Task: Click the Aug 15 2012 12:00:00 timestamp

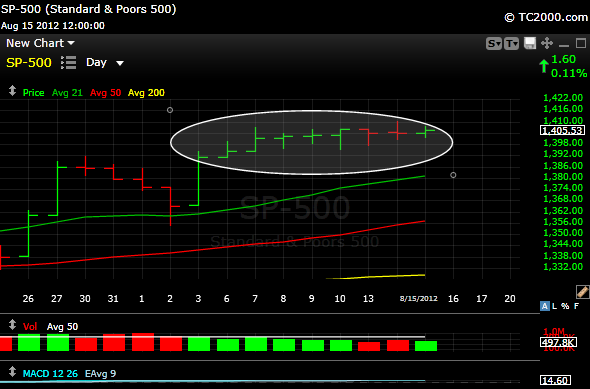Action: tap(53, 26)
